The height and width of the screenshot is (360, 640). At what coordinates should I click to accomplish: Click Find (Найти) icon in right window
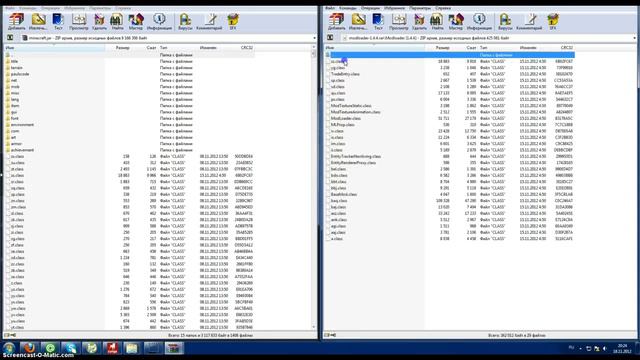(x=437, y=21)
